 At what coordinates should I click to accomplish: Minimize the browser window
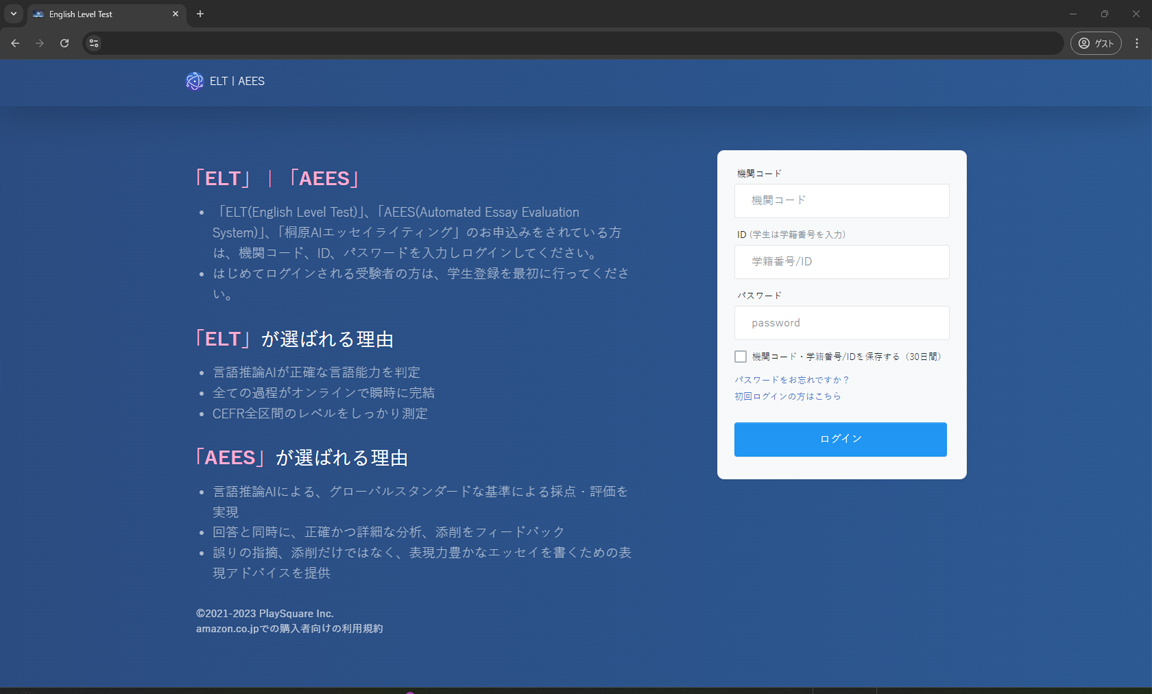pyautogui.click(x=1073, y=14)
